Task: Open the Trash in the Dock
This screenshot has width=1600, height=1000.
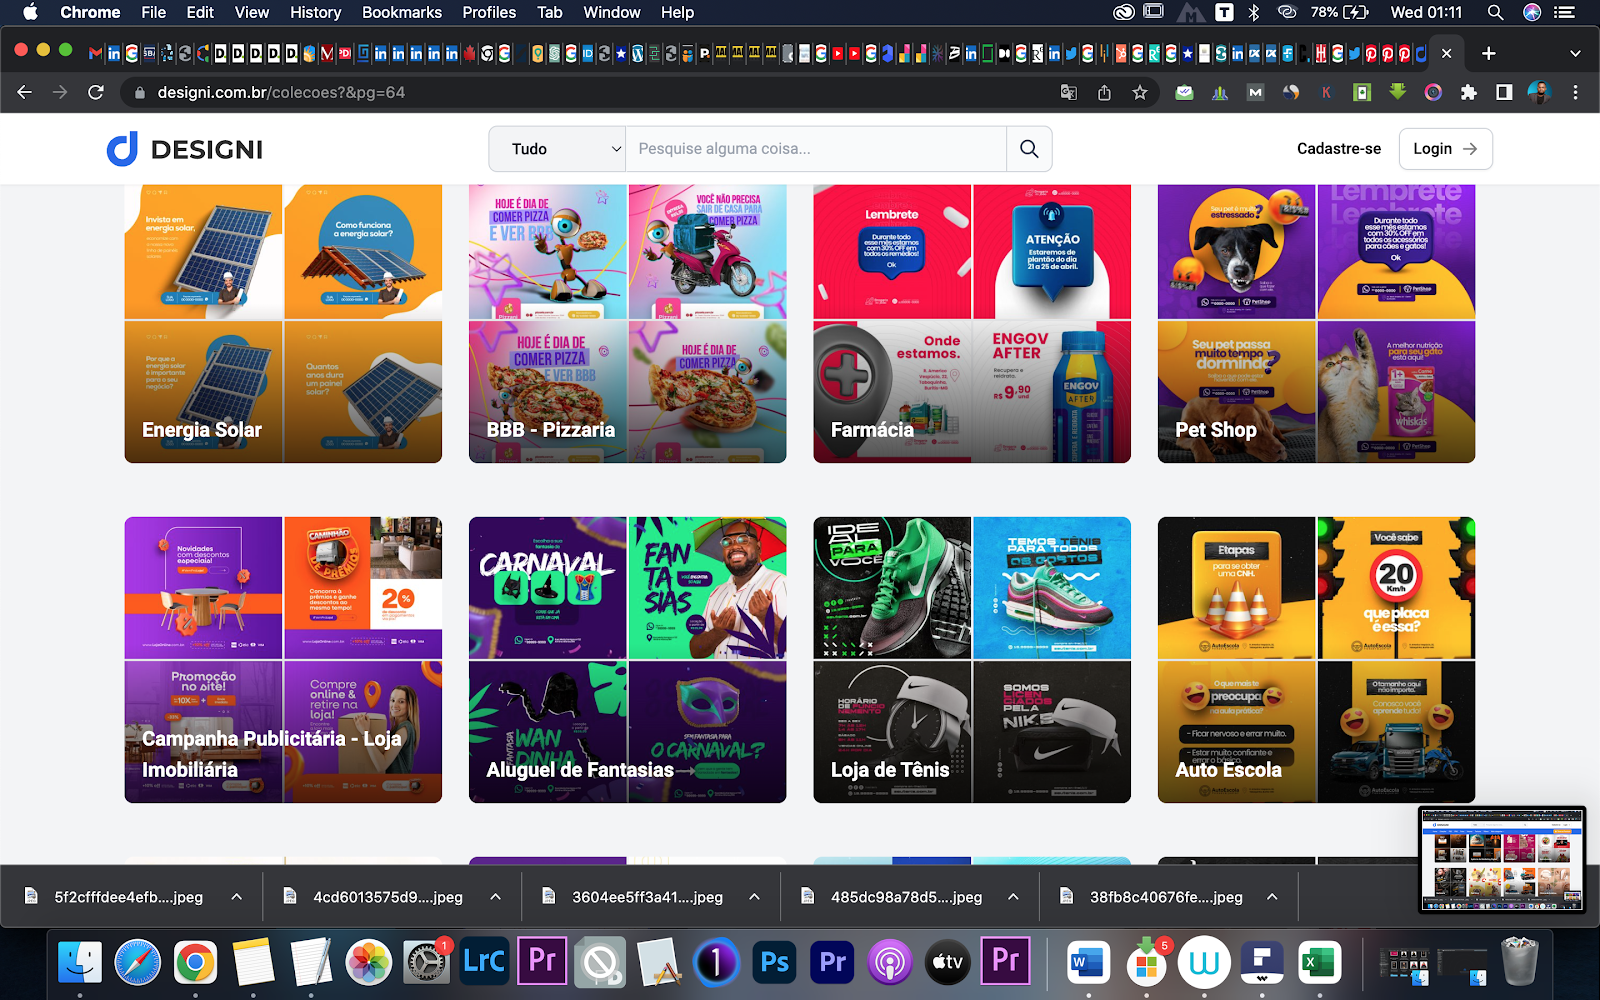Action: 1519,963
